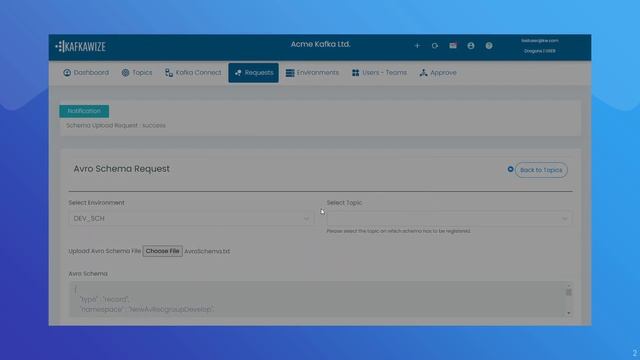Click the user email text in header
Screen dimensions: 640x360
540,41
